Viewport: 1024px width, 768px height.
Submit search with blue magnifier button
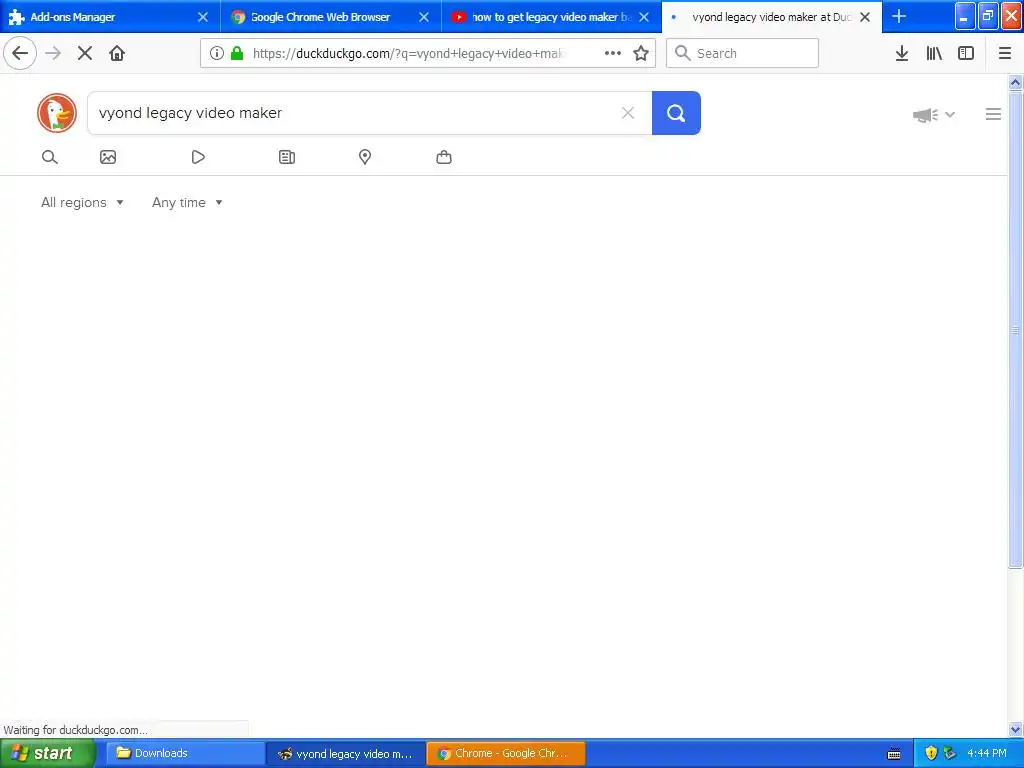coord(676,113)
